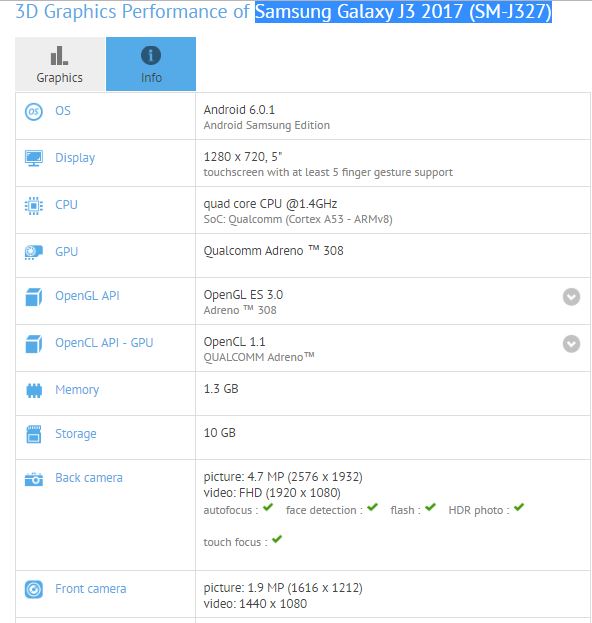Click the HDR photo green checkmark
592x623 pixels.
[519, 507]
